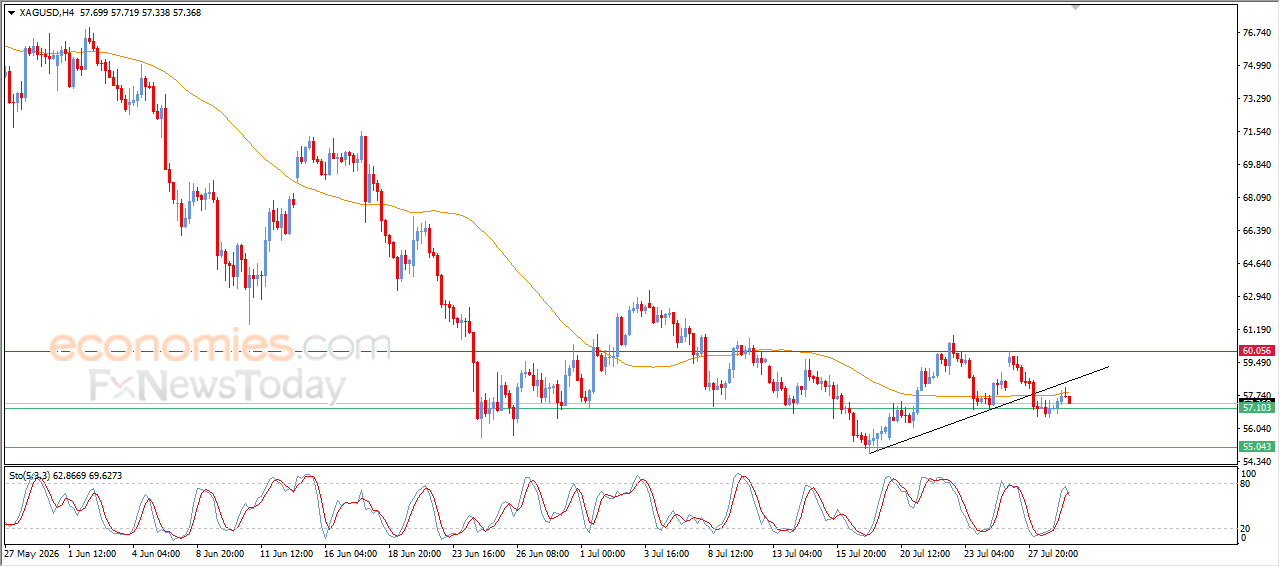The height and width of the screenshot is (567, 1280).
Task: Click the 56.040 price axis value
Action: (x=1258, y=429)
